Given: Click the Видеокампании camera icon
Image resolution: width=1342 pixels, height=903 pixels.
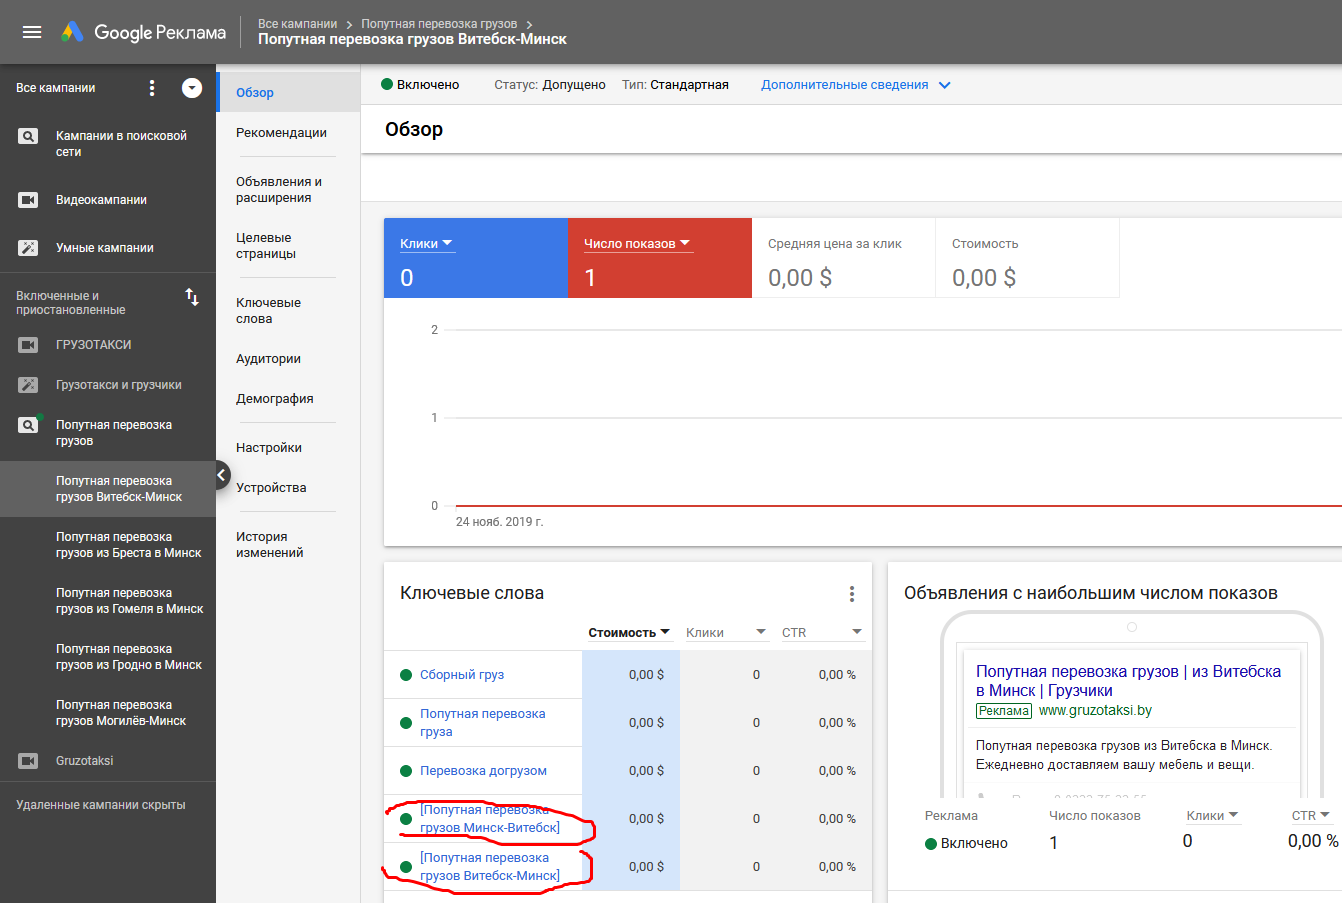Looking at the screenshot, I should 29,200.
